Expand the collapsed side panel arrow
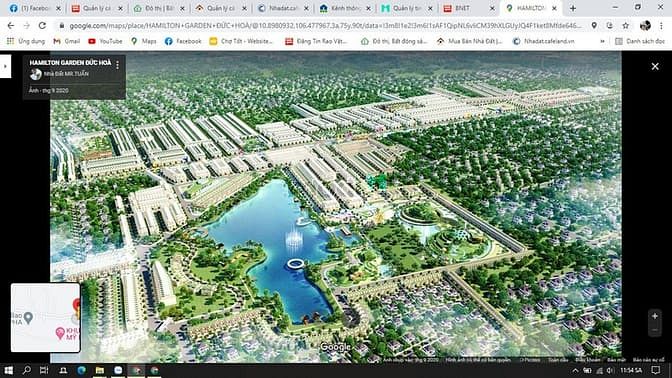The image size is (672, 378). 5,66
